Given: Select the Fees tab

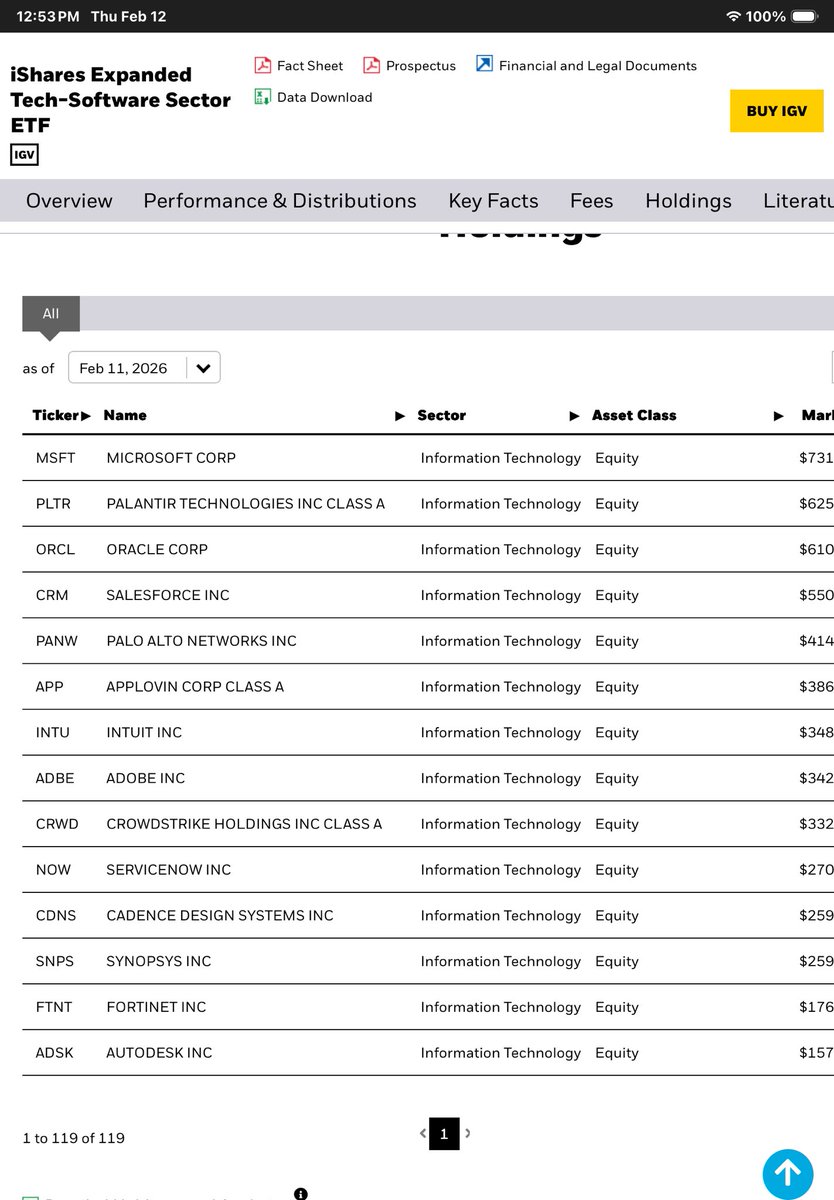Looking at the screenshot, I should pos(592,201).
